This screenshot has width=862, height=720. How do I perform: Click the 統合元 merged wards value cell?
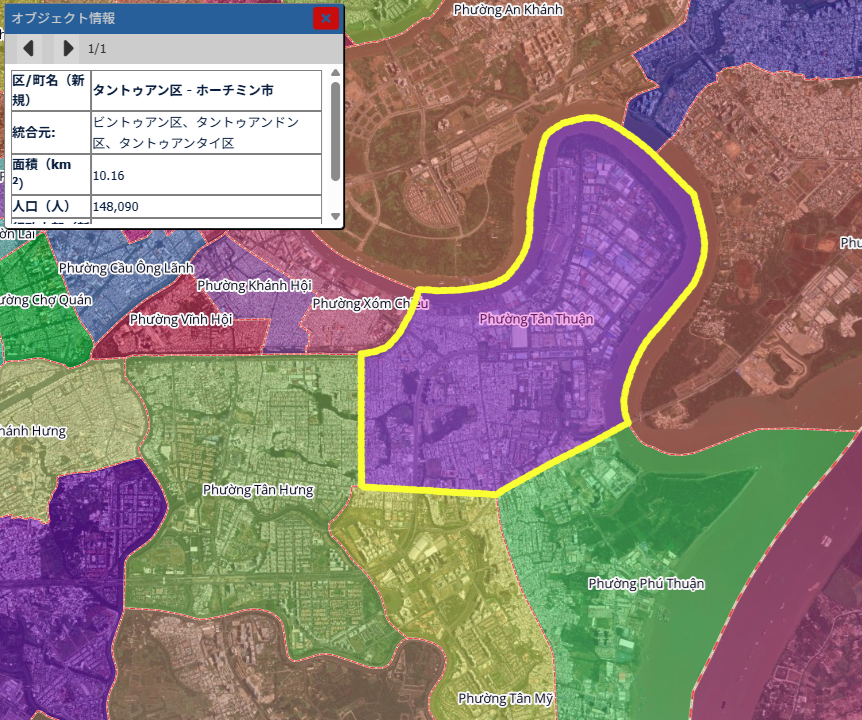205,132
